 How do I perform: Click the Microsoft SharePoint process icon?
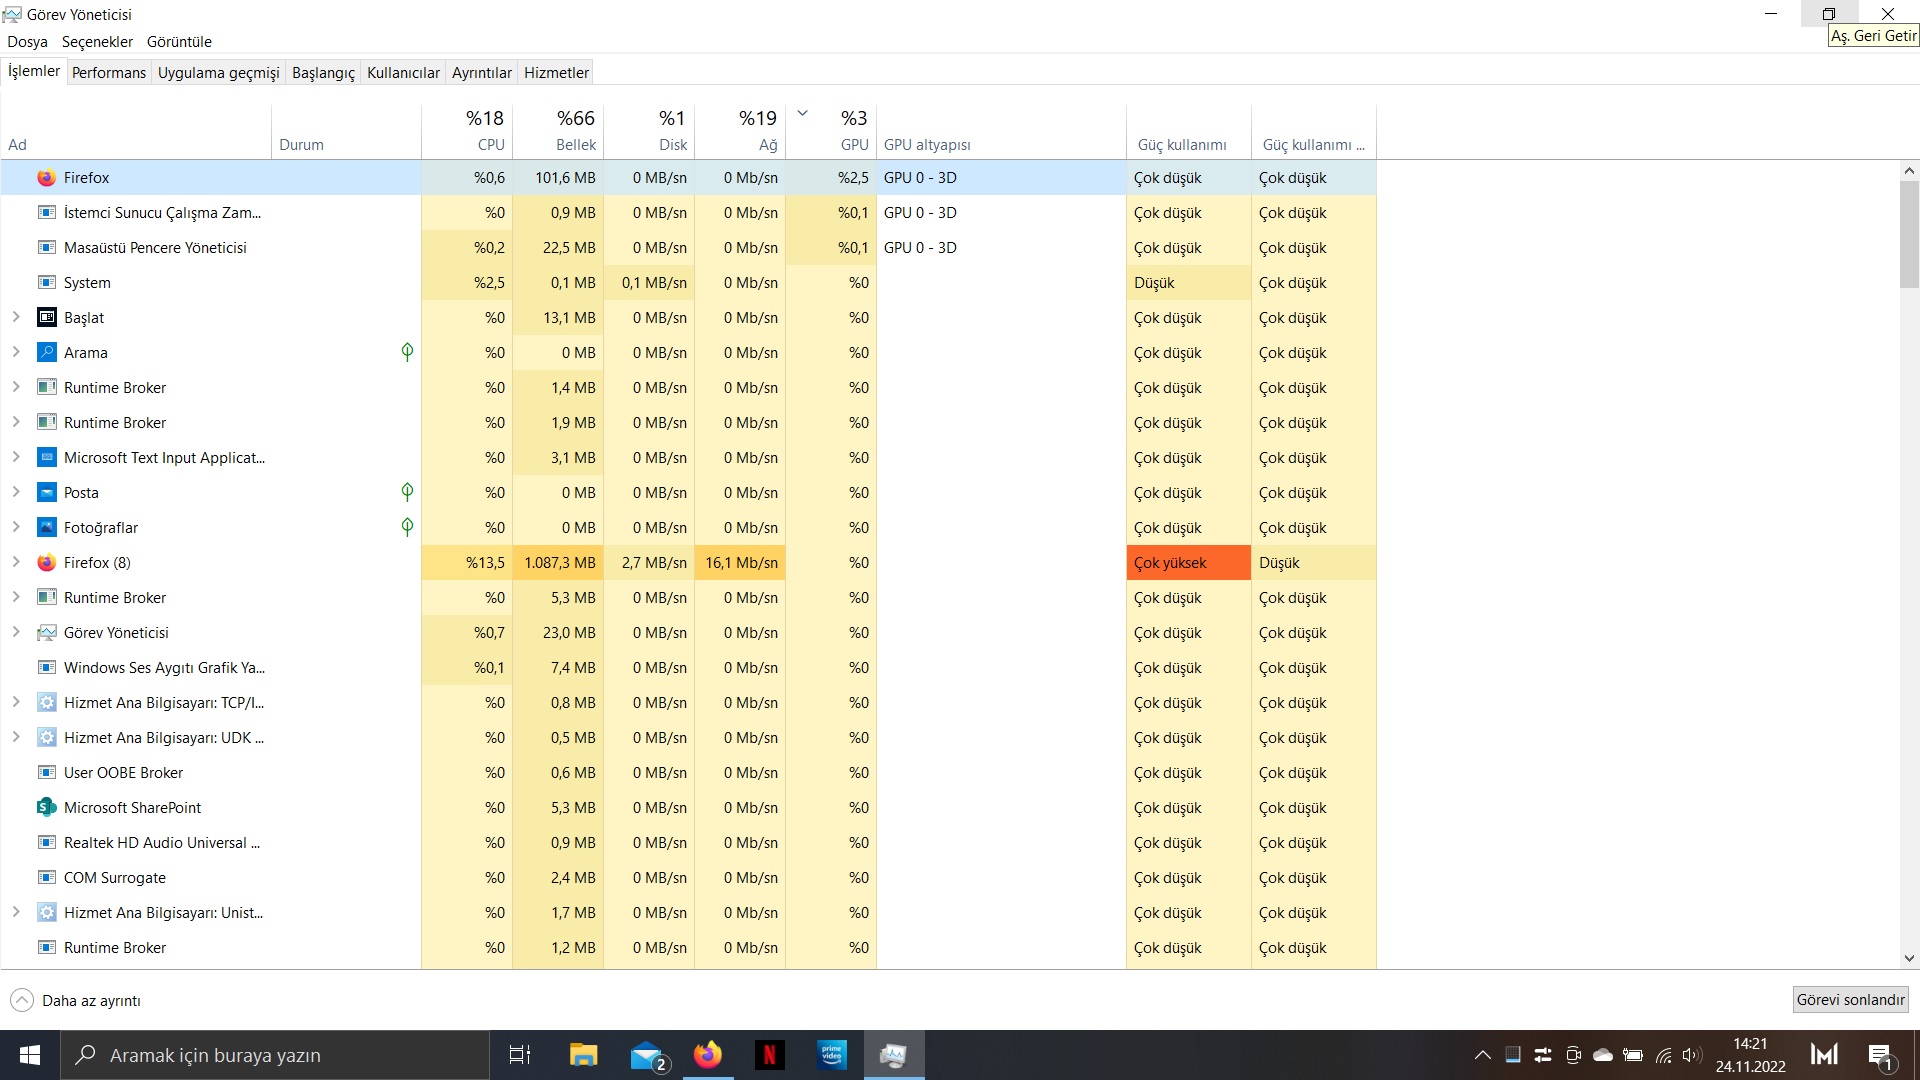click(x=46, y=808)
